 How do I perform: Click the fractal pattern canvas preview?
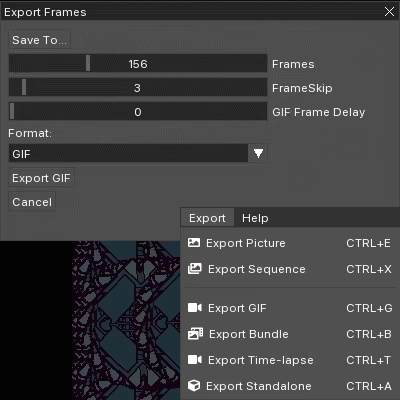click(127, 320)
